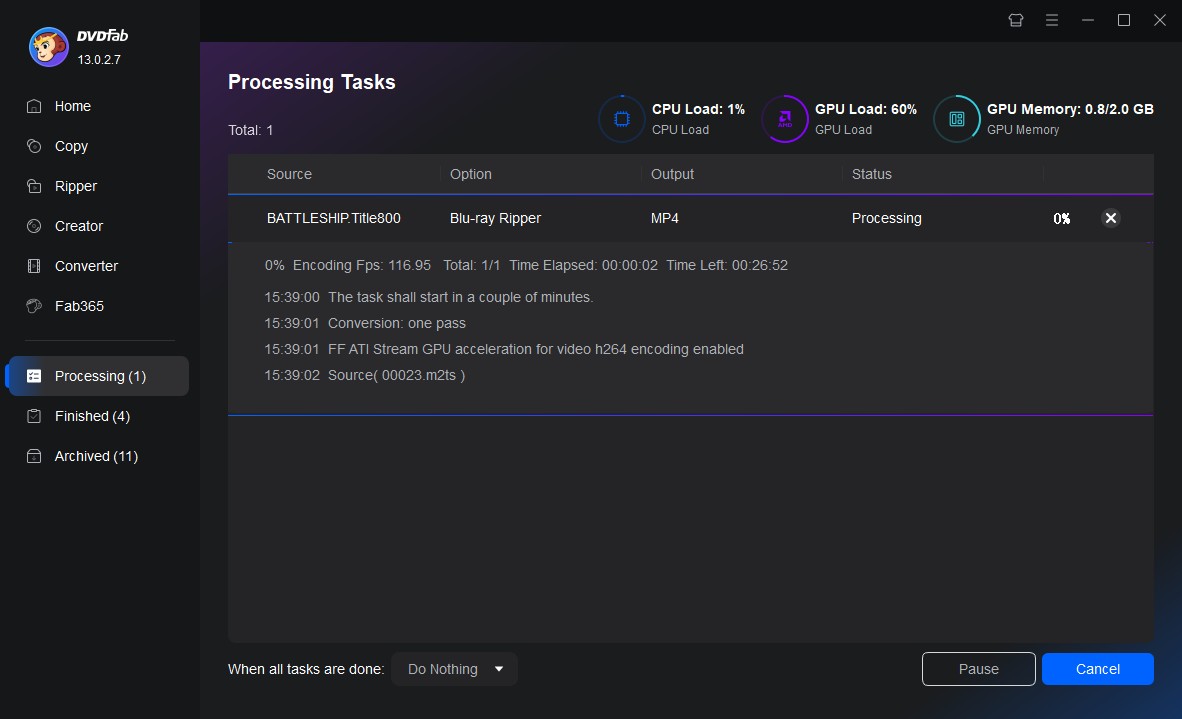
Task: Click the MP4 output cell
Action: (664, 219)
